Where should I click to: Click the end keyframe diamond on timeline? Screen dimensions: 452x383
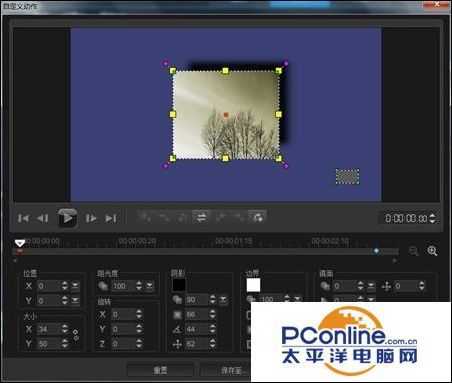coord(376,251)
